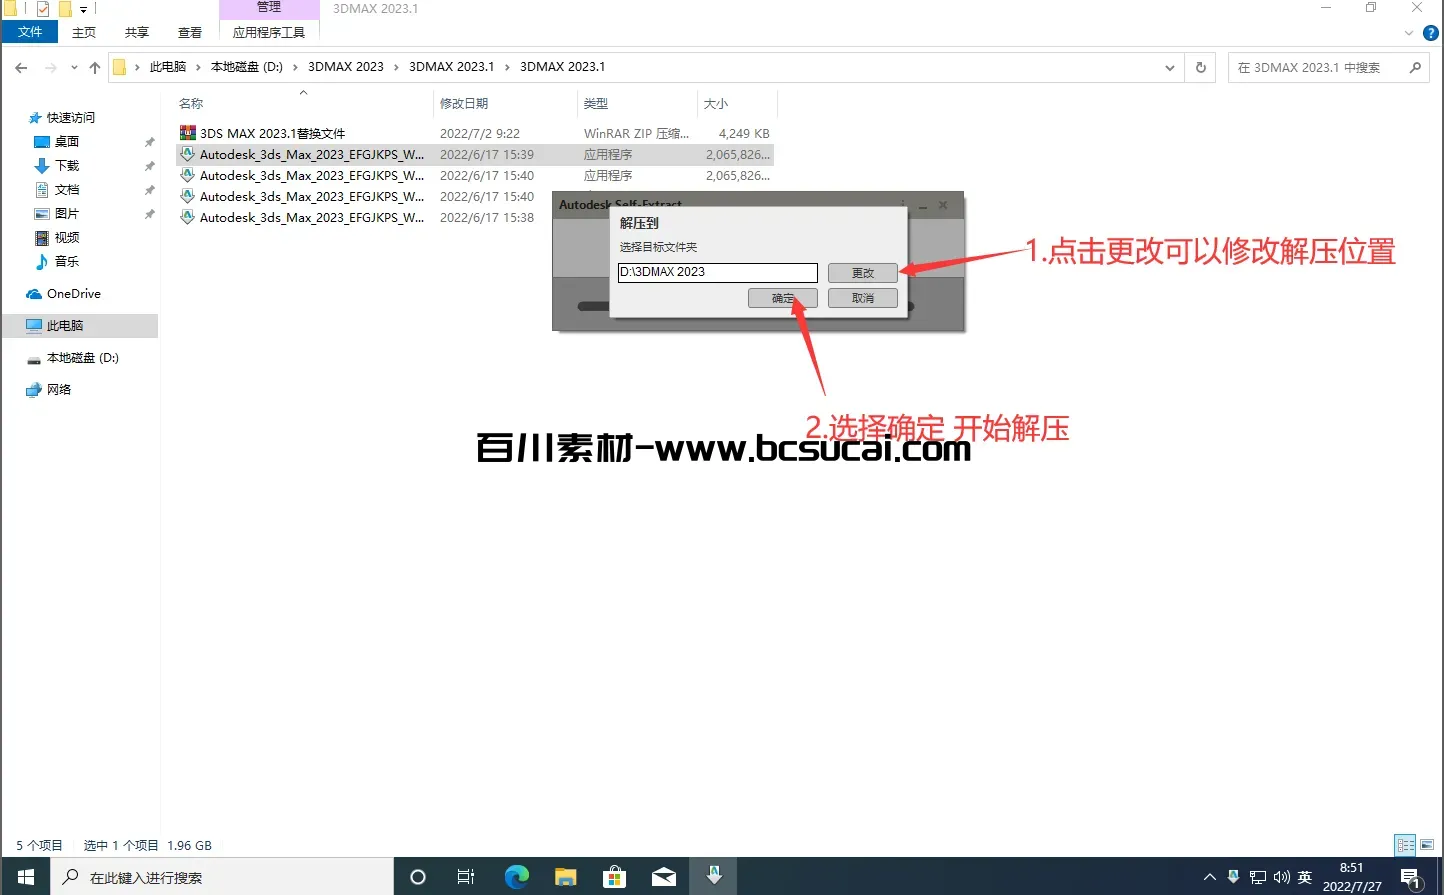Viewport: 1444px width, 895px height.
Task: Click the extract destination path field
Action: 718,272
